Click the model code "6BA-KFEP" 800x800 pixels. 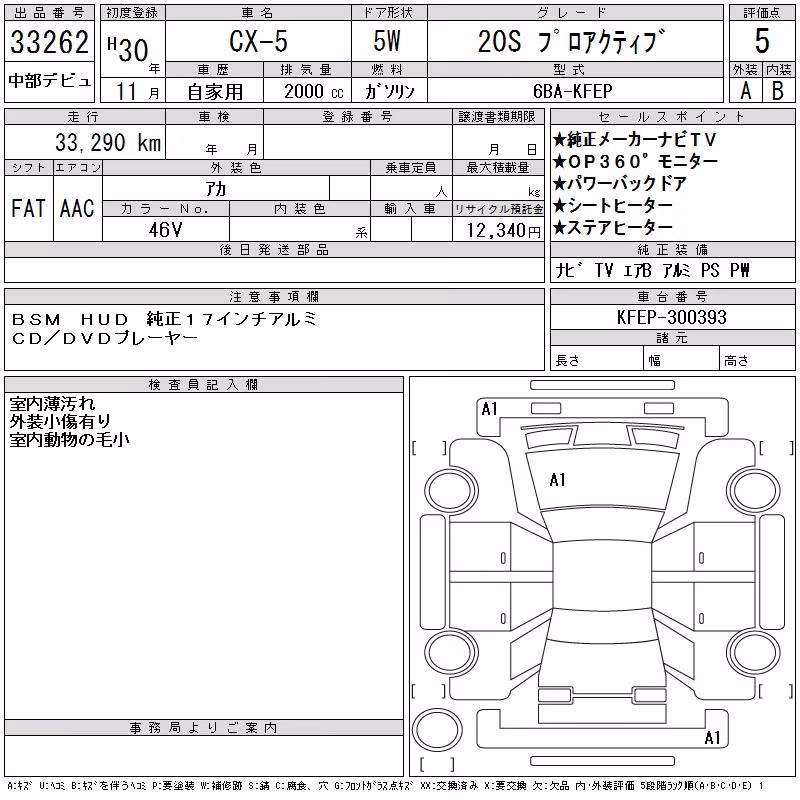coord(572,91)
